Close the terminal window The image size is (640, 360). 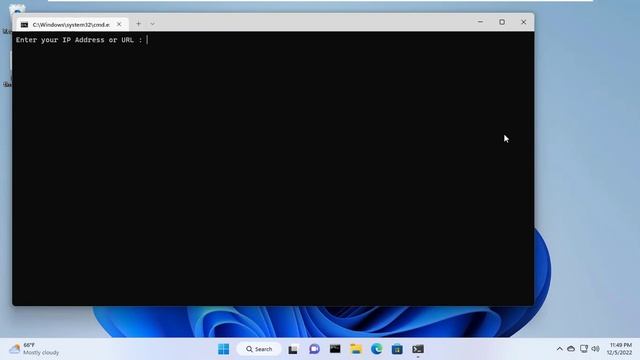click(524, 22)
